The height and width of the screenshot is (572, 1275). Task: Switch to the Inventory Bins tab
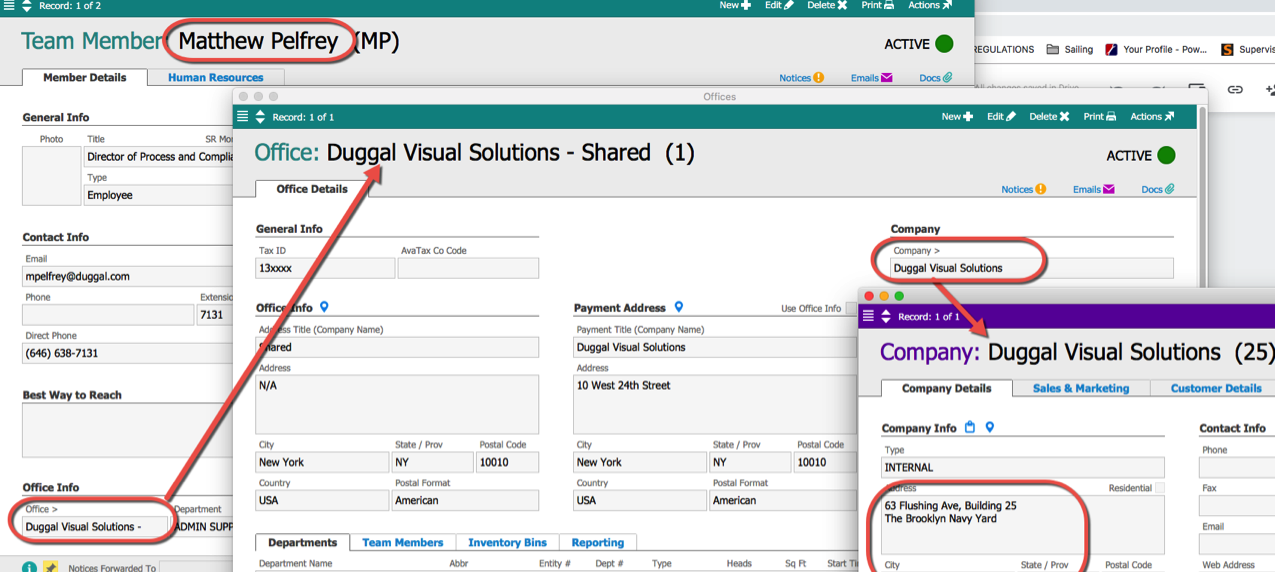click(507, 542)
